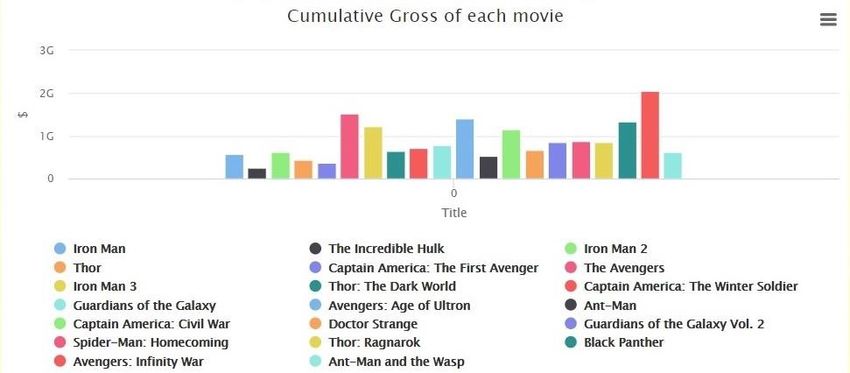Click Spider-Man: Homecoming legend marker
Image resolution: width=850 pixels, height=373 pixels.
pos(60,343)
